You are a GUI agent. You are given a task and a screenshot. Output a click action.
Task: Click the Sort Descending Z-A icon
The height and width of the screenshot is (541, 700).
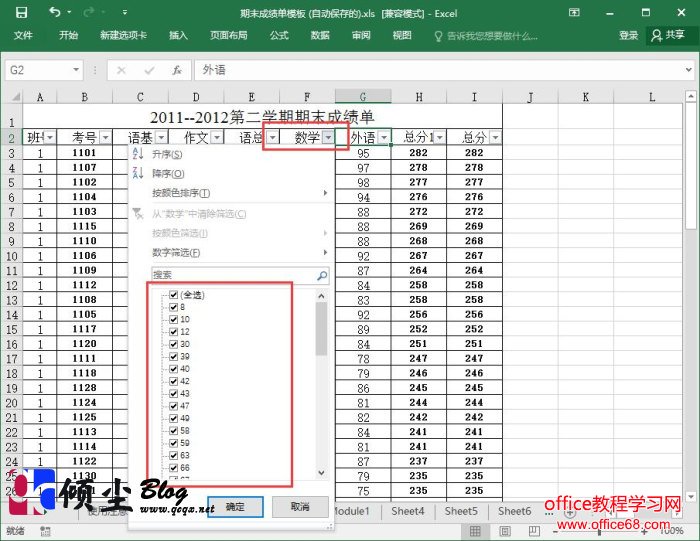pyautogui.click(x=138, y=173)
